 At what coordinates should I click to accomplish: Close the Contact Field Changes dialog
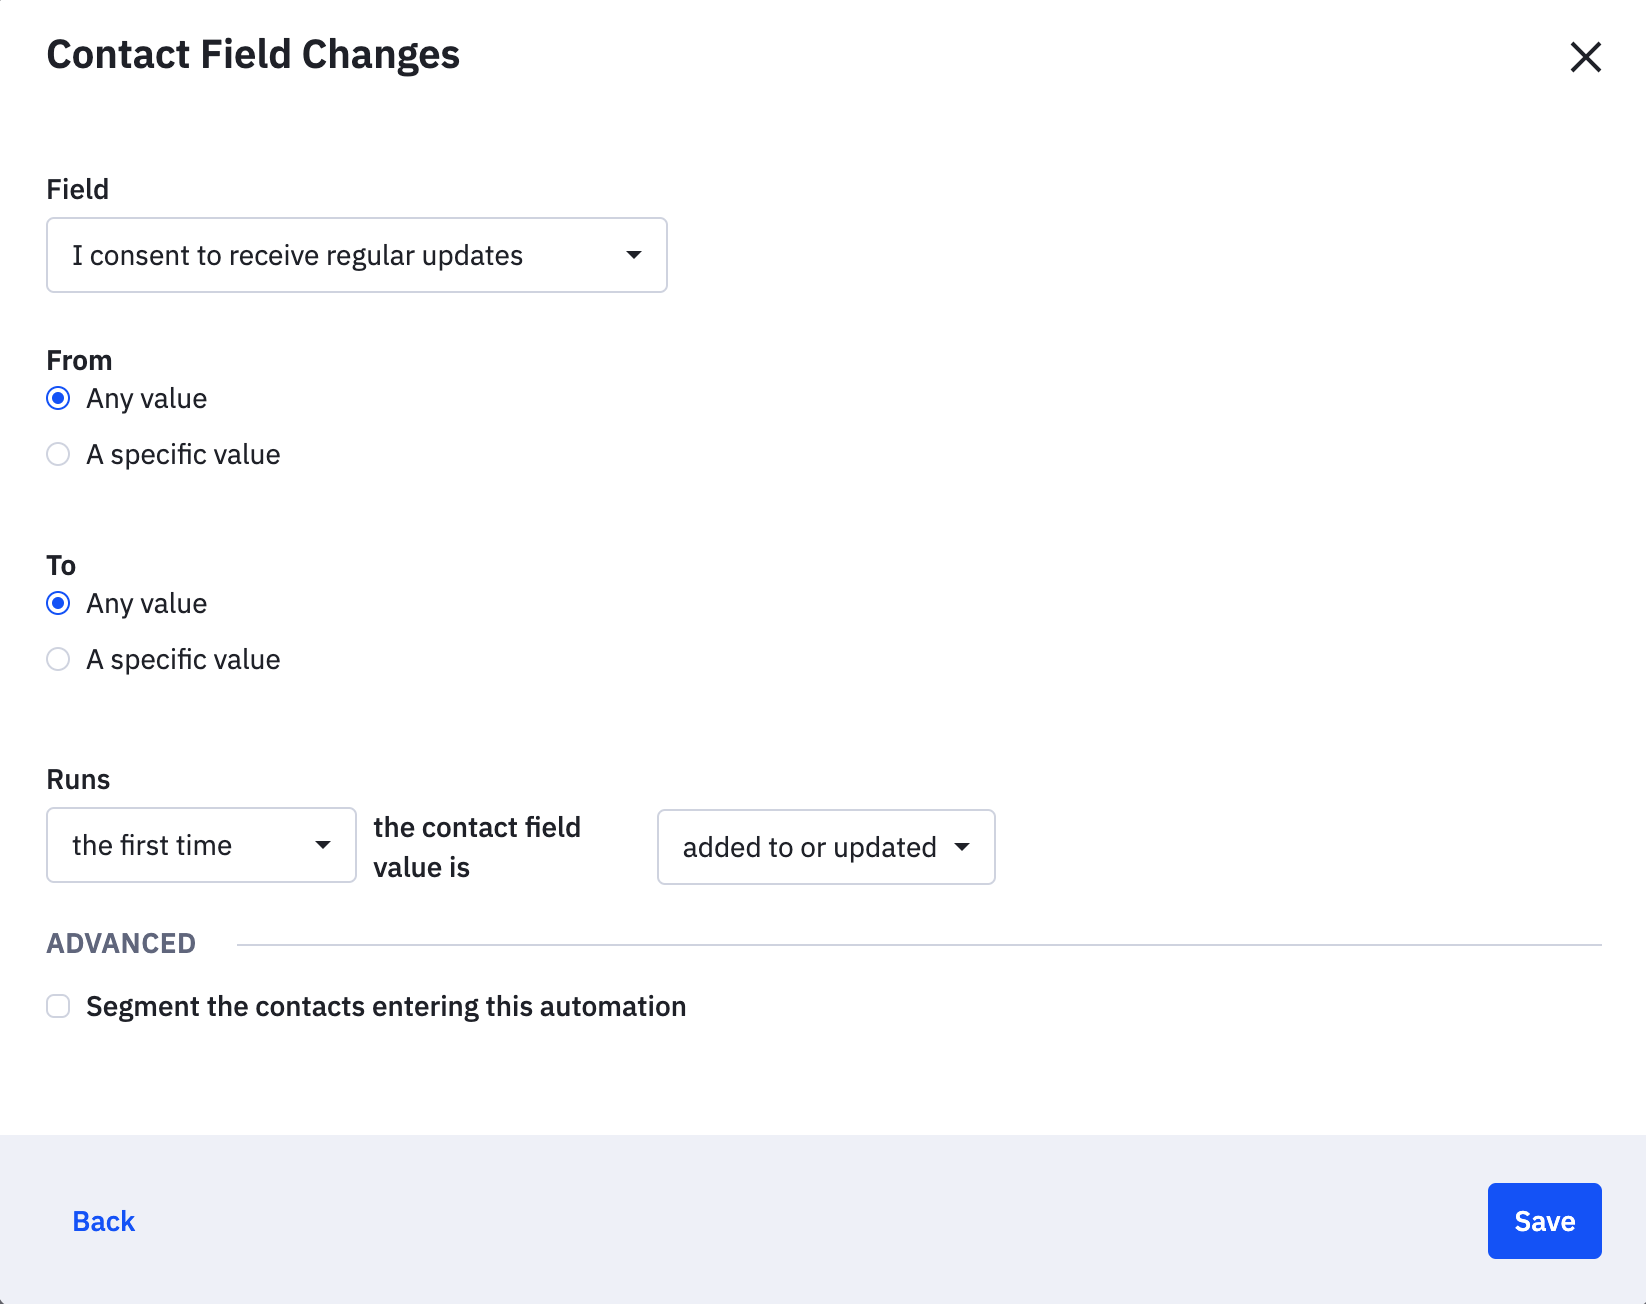click(x=1585, y=57)
